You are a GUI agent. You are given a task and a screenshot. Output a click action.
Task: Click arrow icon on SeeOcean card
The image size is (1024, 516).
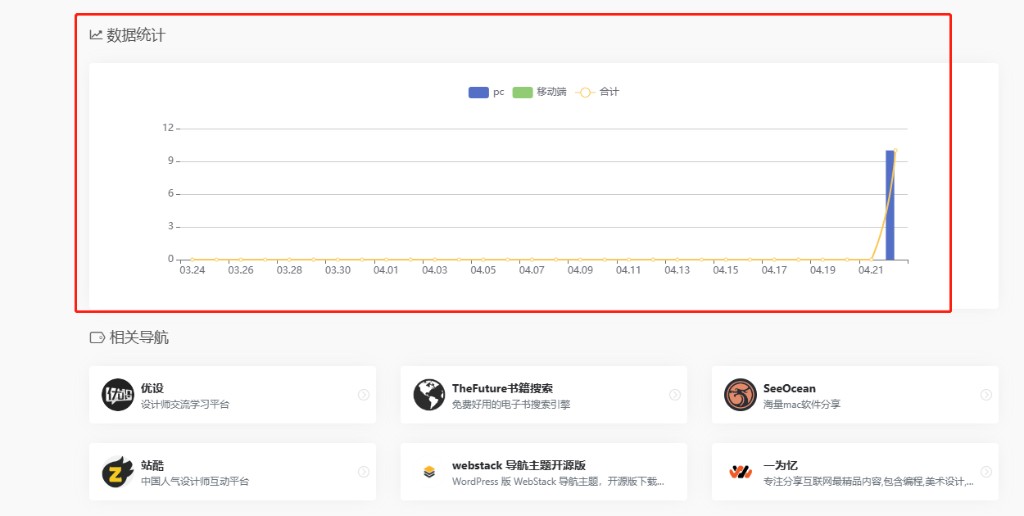click(x=986, y=395)
